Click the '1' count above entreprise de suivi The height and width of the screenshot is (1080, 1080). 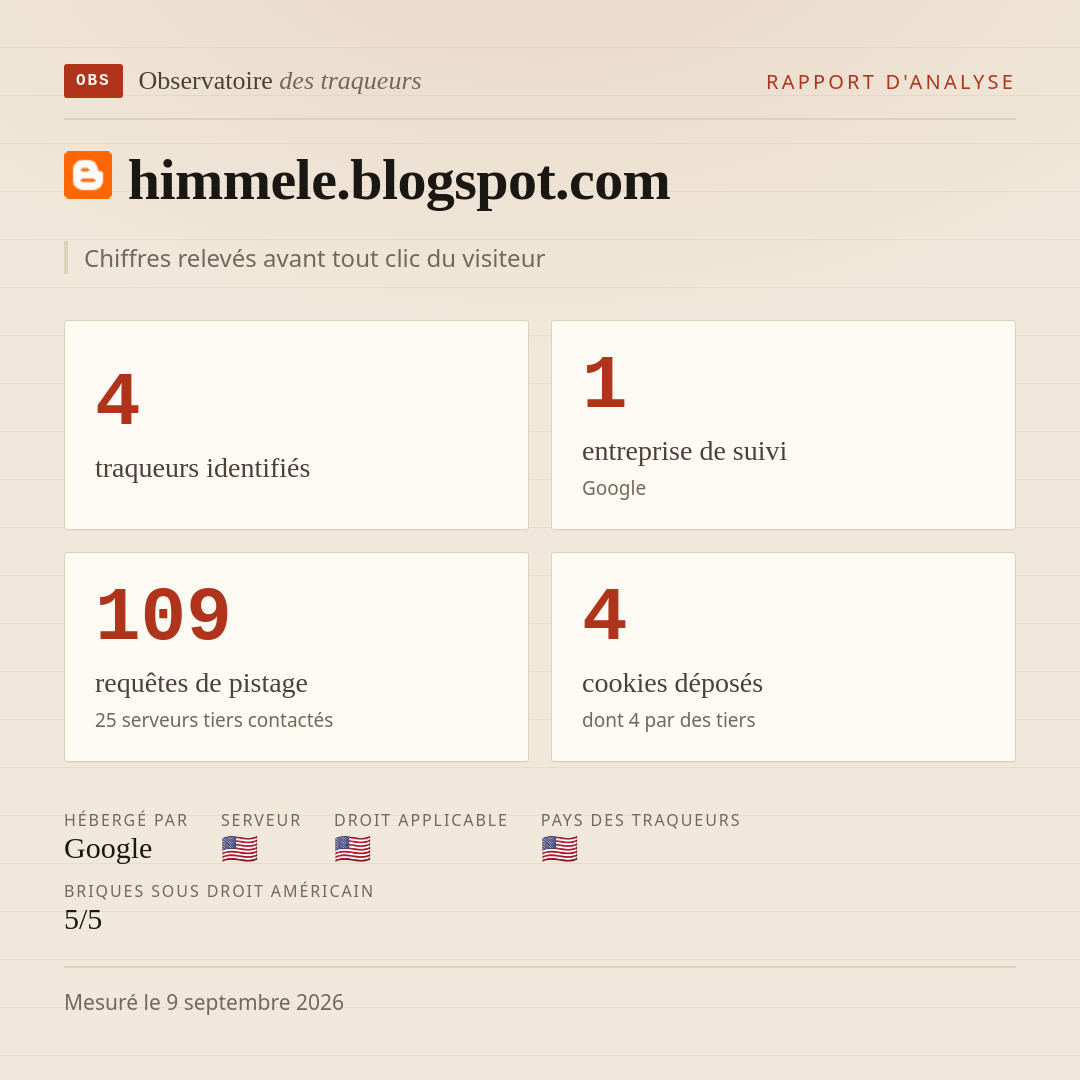click(604, 383)
